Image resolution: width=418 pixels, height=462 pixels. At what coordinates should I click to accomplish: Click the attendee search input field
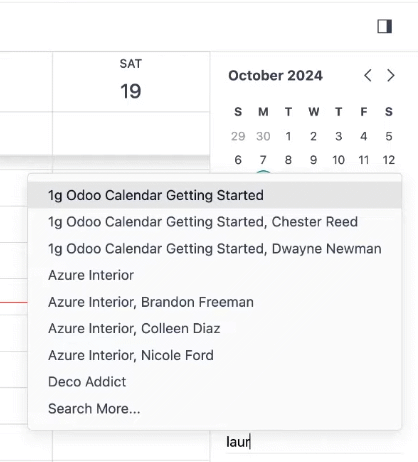tap(313, 442)
